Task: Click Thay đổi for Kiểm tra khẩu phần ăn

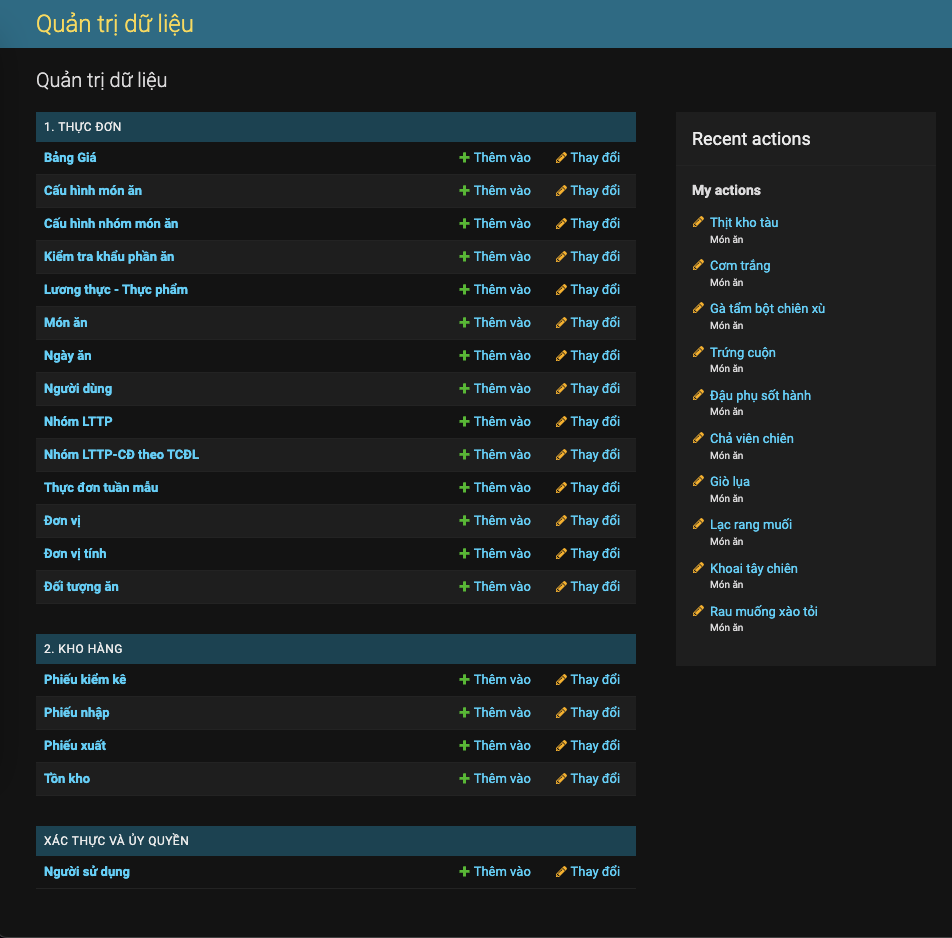Action: tap(588, 256)
